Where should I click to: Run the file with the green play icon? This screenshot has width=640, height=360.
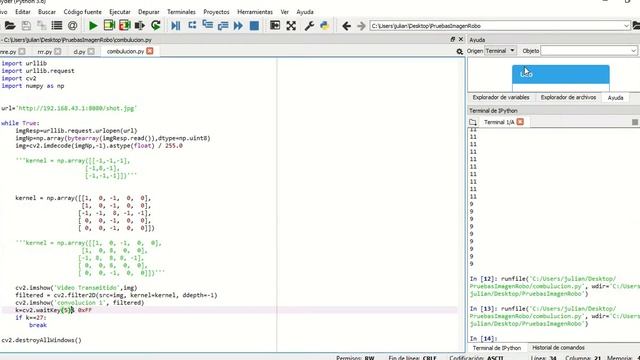(93, 26)
